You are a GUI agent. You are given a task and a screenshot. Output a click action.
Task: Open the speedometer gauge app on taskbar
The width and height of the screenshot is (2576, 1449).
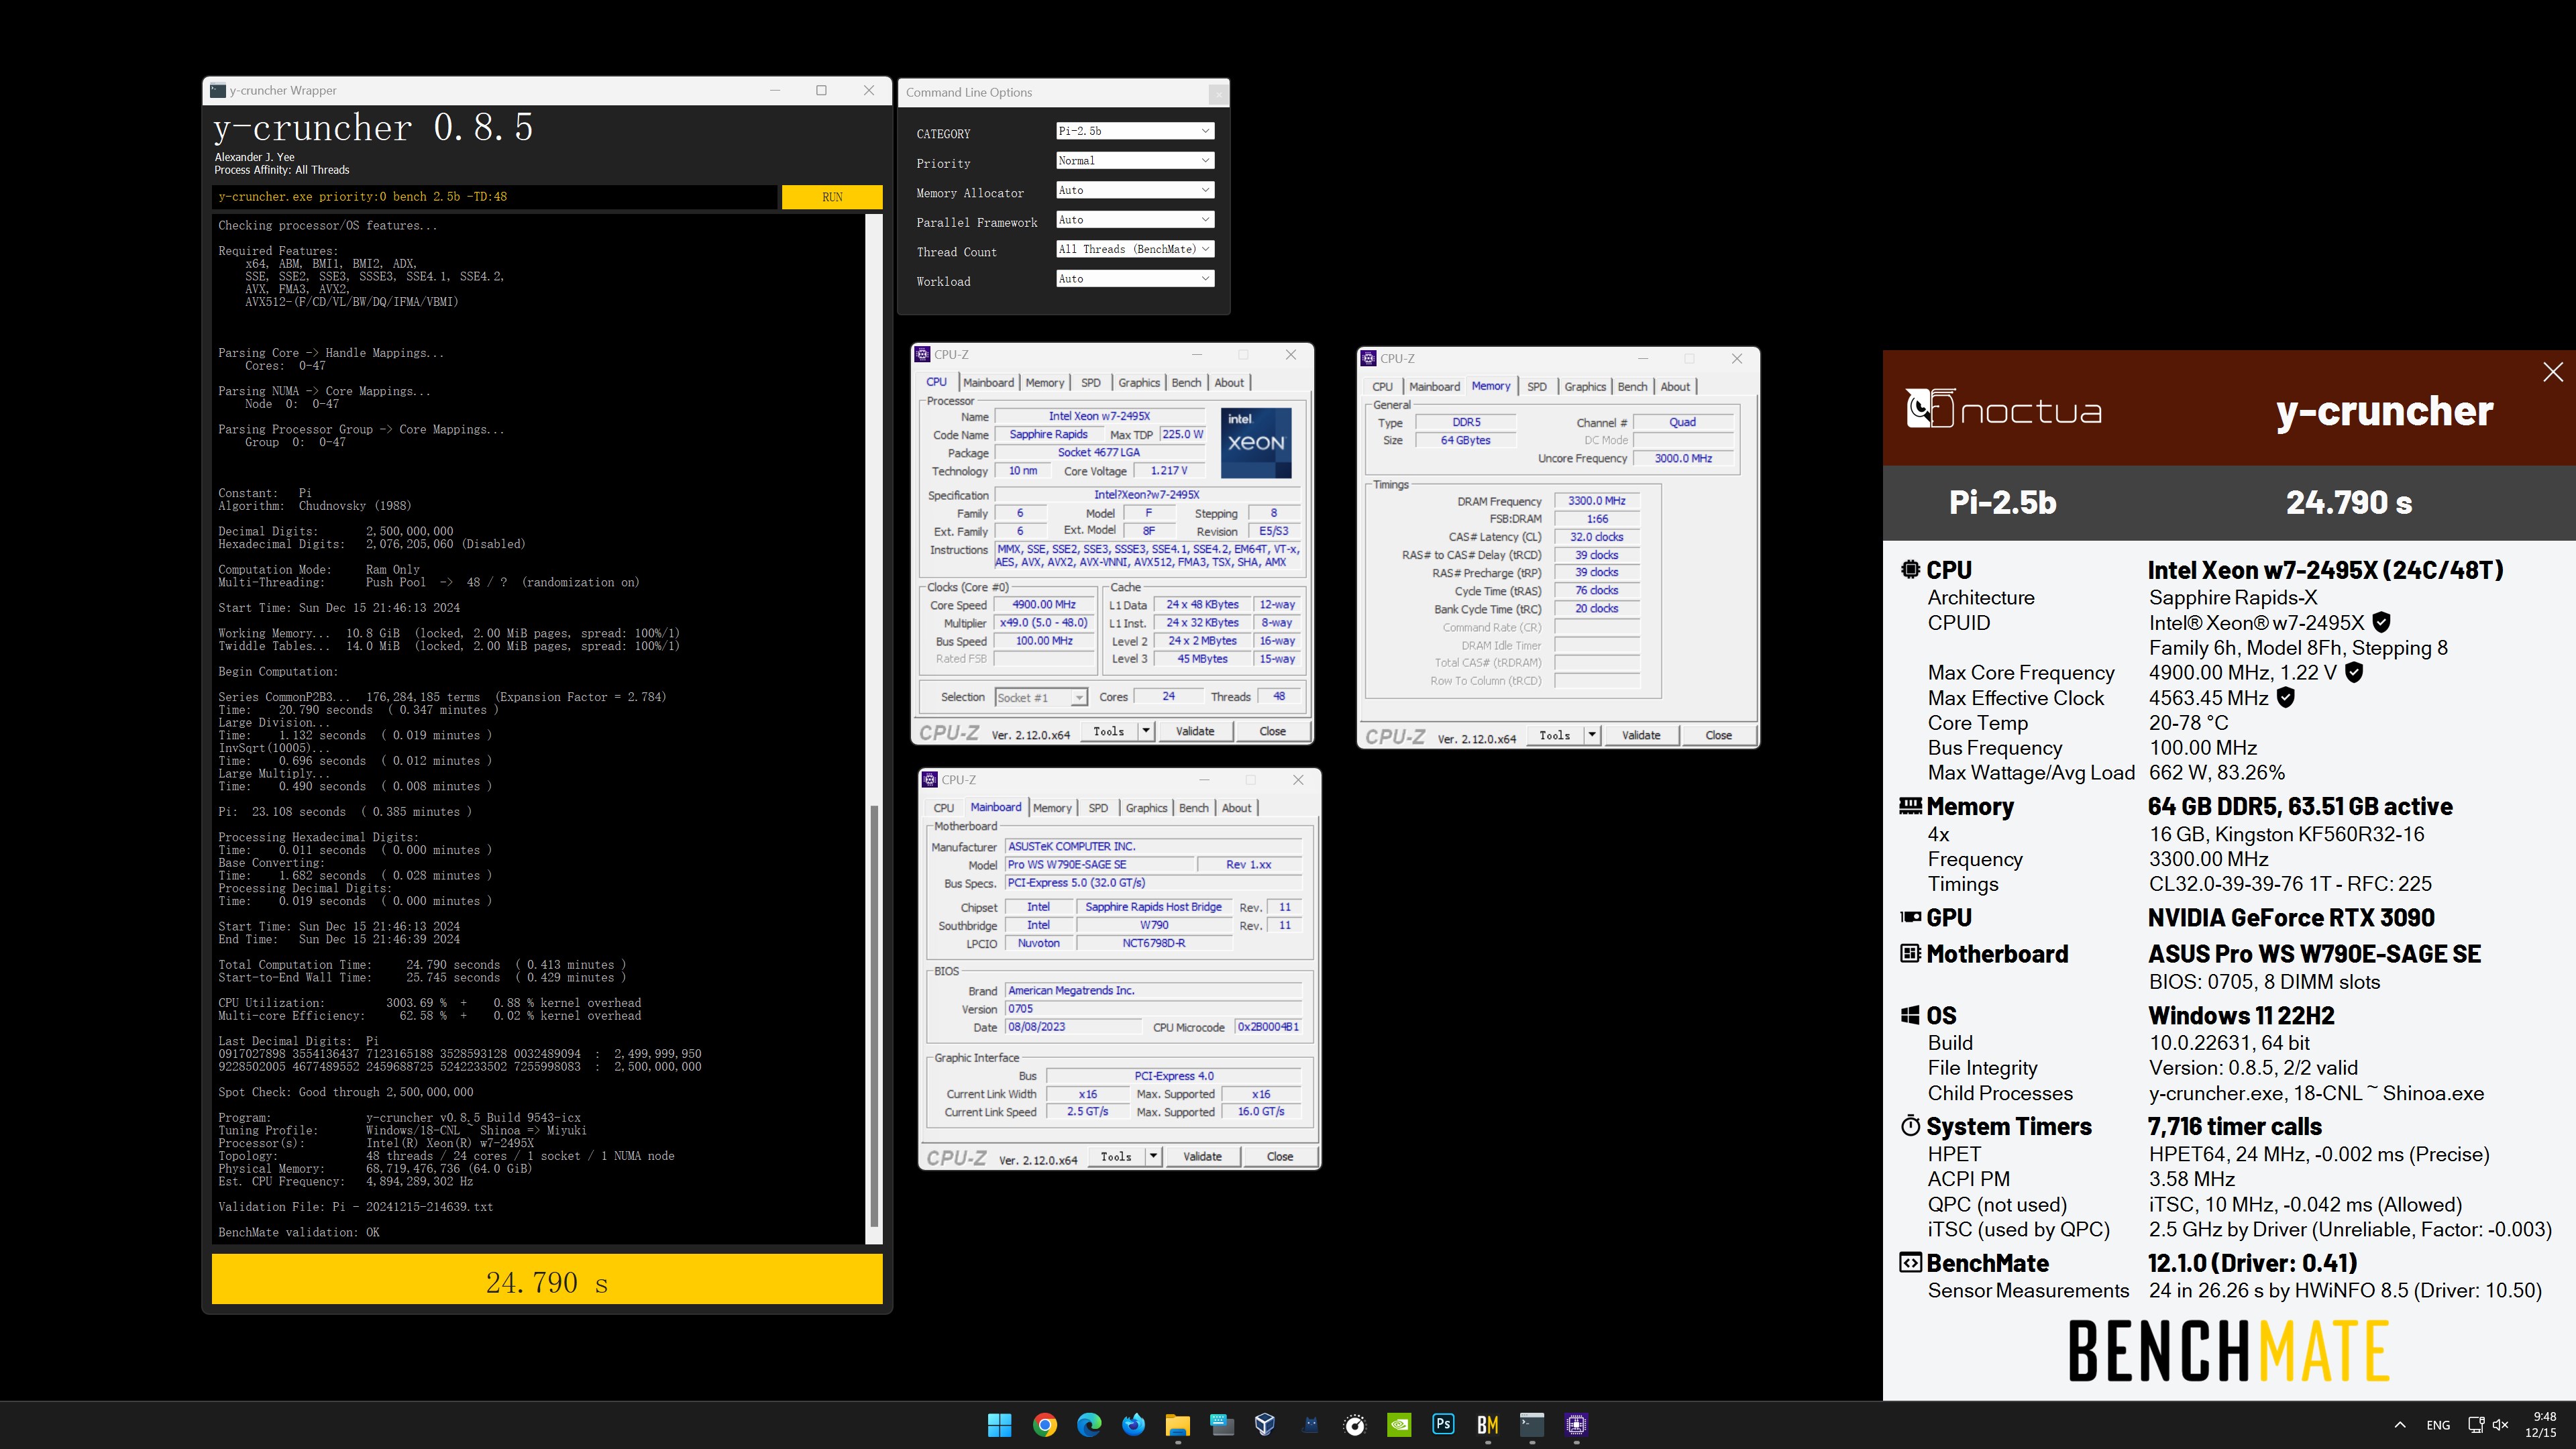(1354, 1425)
